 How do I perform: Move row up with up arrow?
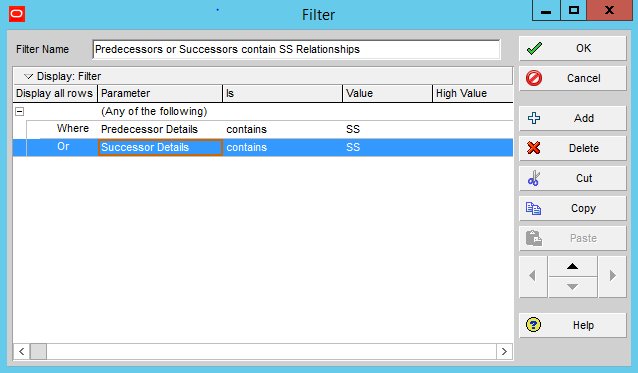(572, 266)
